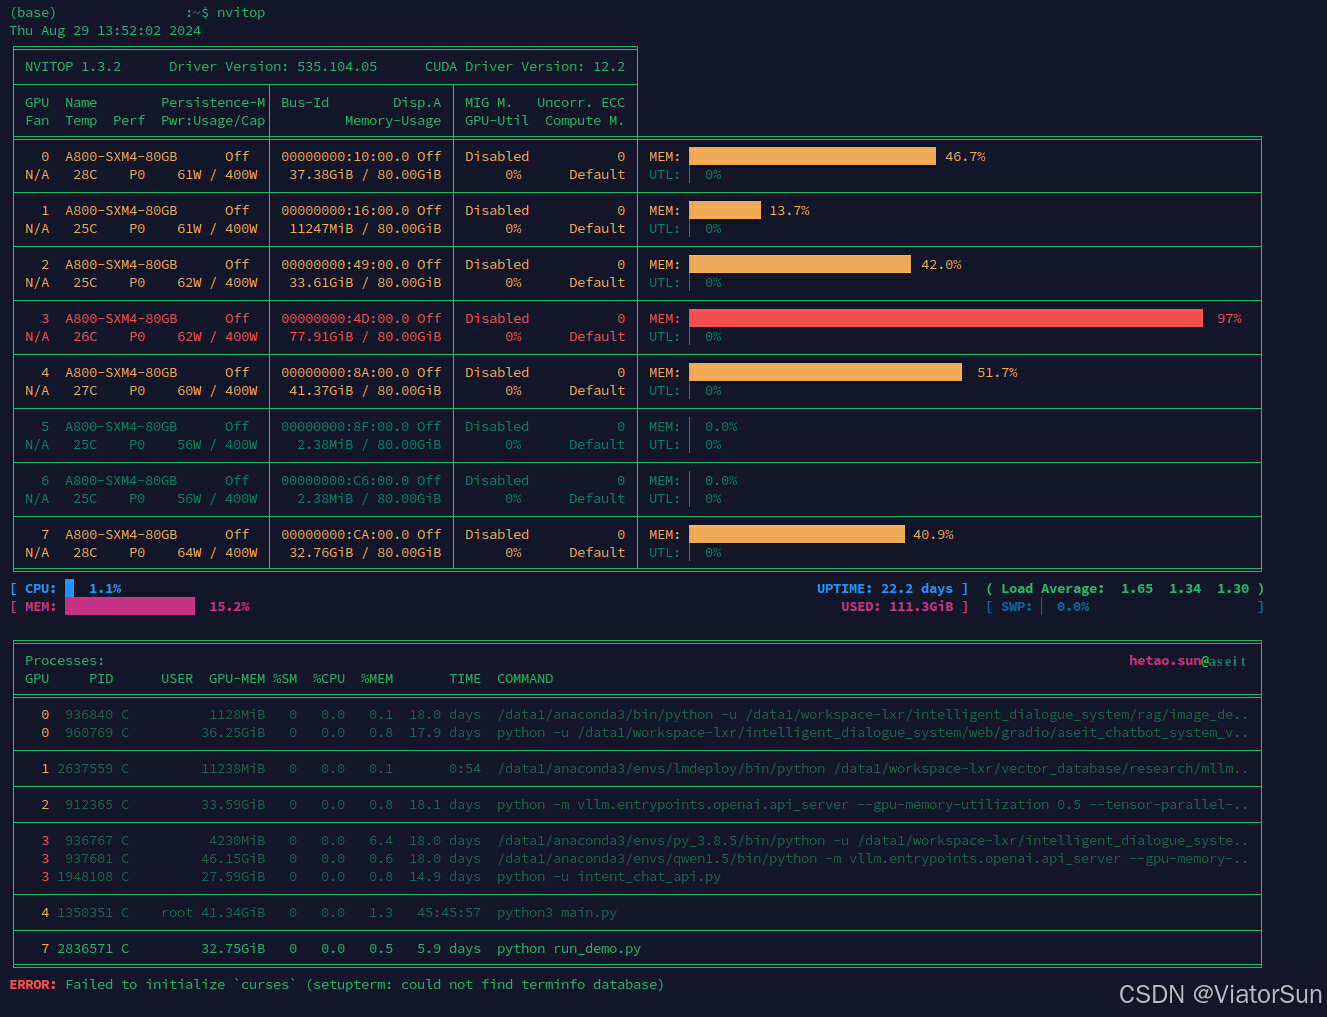Click the GPU 3 red memory bar at 97%

946,318
